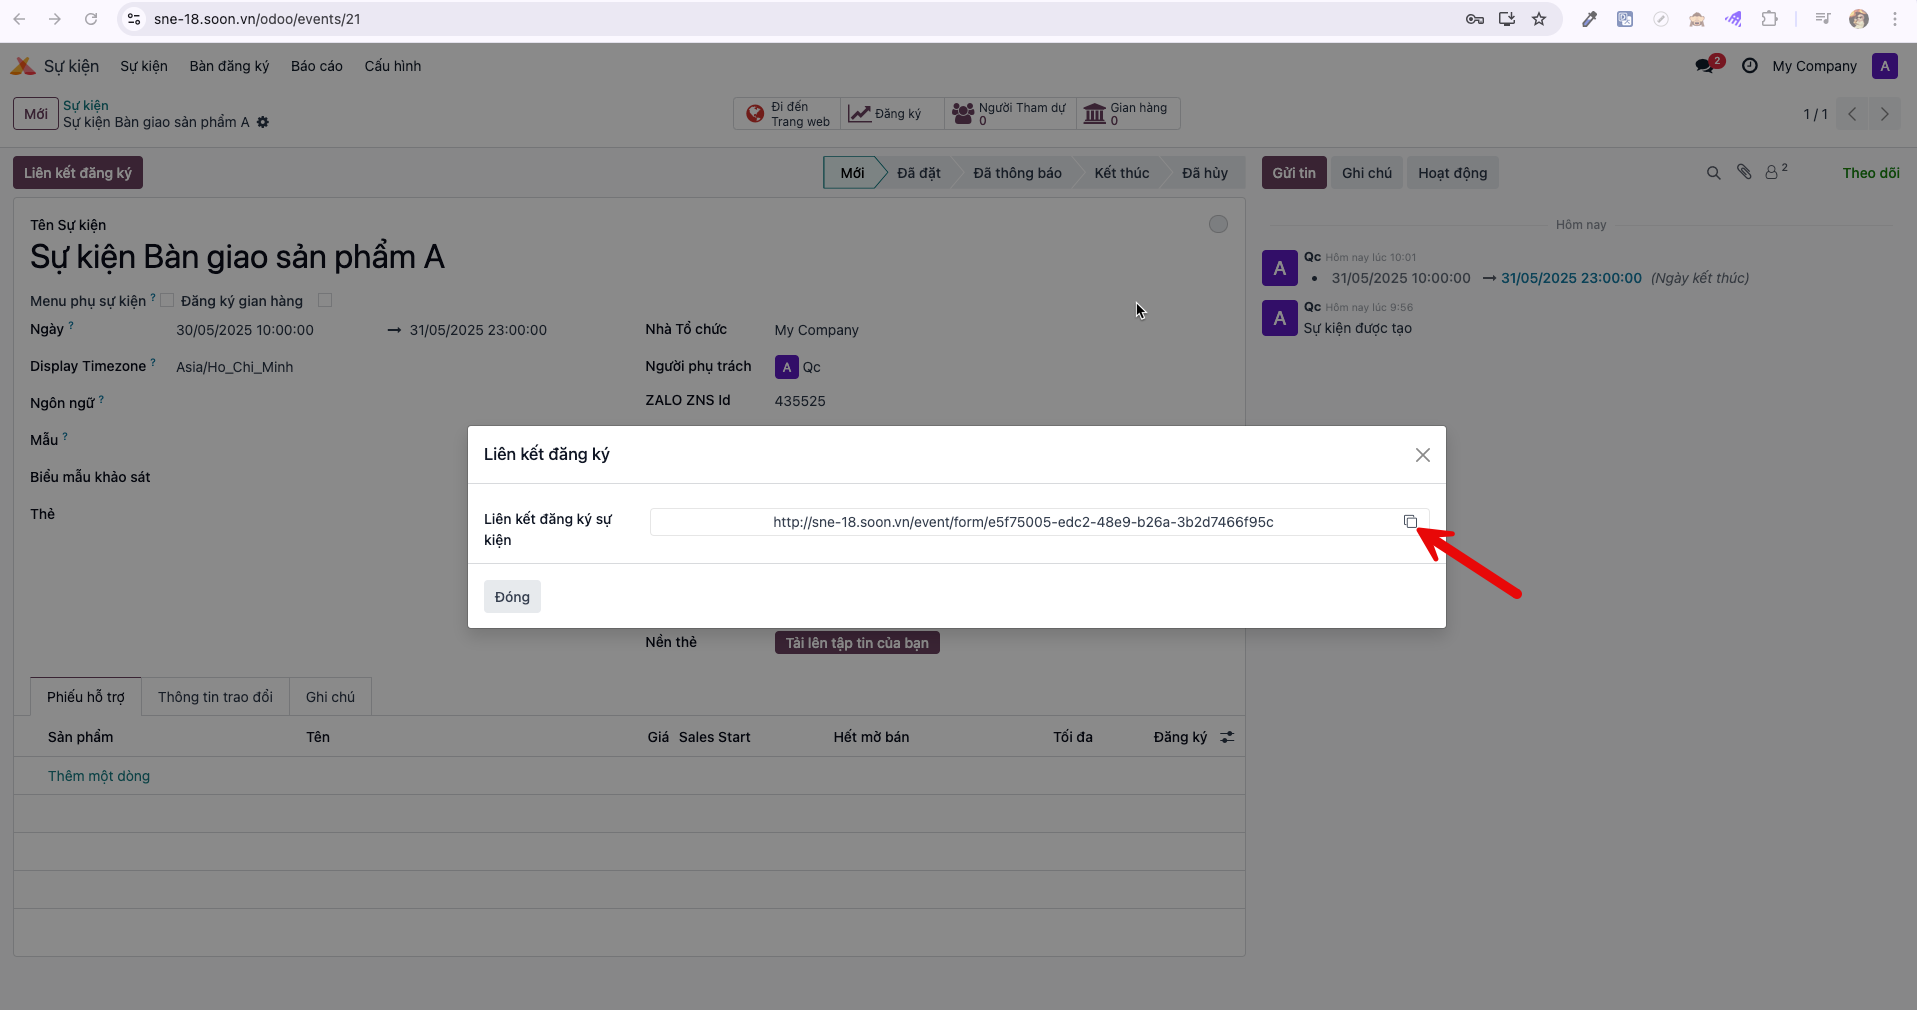Open the Bàn đăng ký menu
The image size is (1917, 1010).
click(229, 66)
